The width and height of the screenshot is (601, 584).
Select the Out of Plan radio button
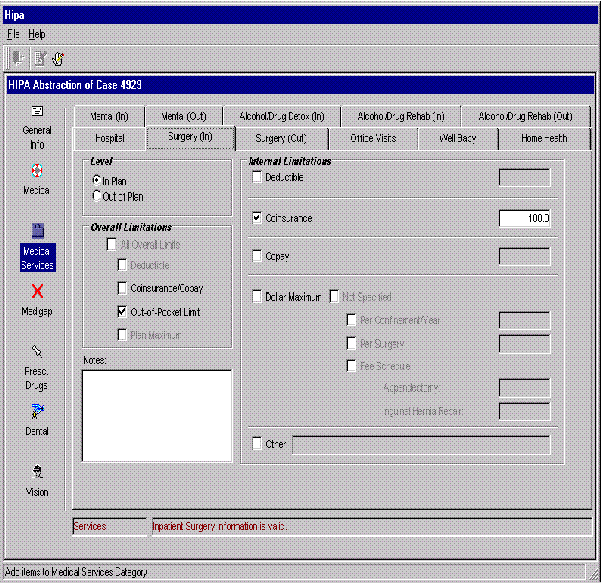click(x=97, y=197)
